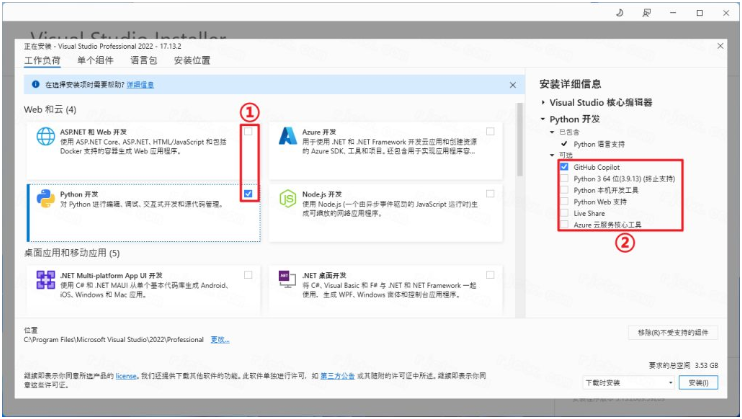Image resolution: width=742 pixels, height=419 pixels.
Task: Switch to the 语言包 tab
Action: 143,60
